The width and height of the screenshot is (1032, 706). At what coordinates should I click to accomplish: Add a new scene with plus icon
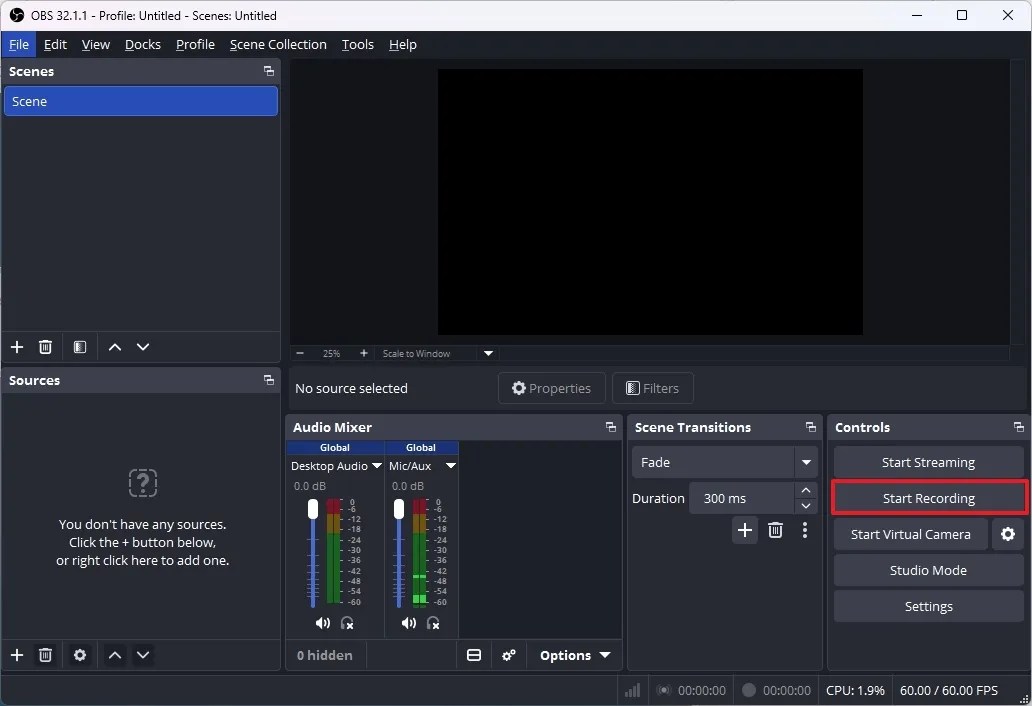coord(17,347)
